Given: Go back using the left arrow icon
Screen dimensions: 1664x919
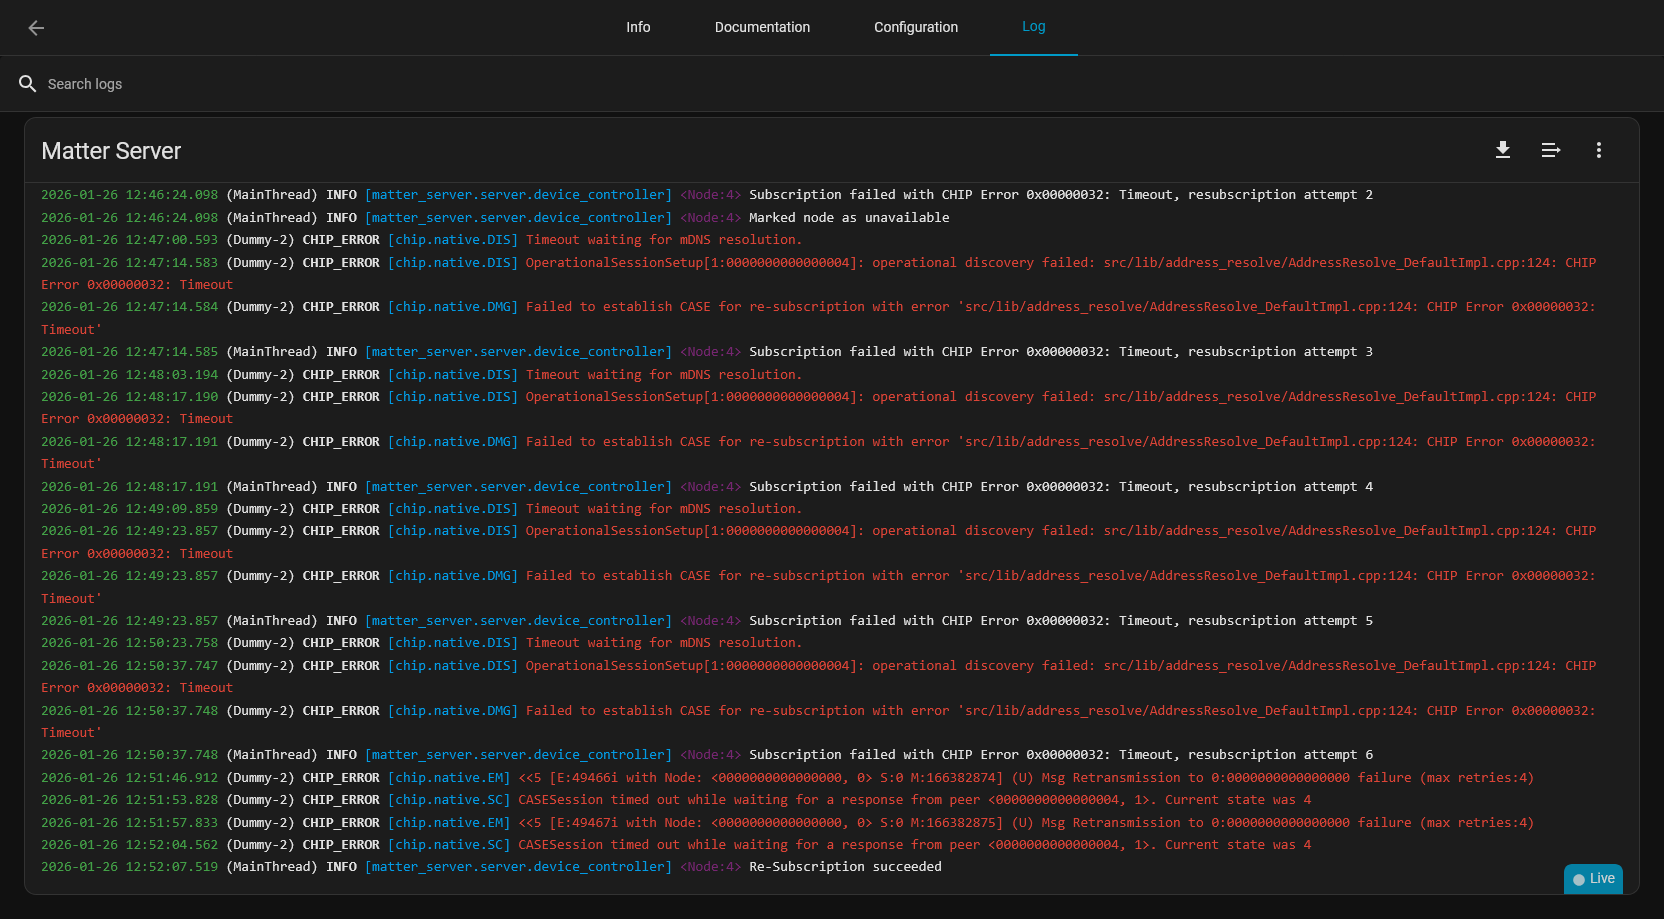Looking at the screenshot, I should (x=36, y=28).
